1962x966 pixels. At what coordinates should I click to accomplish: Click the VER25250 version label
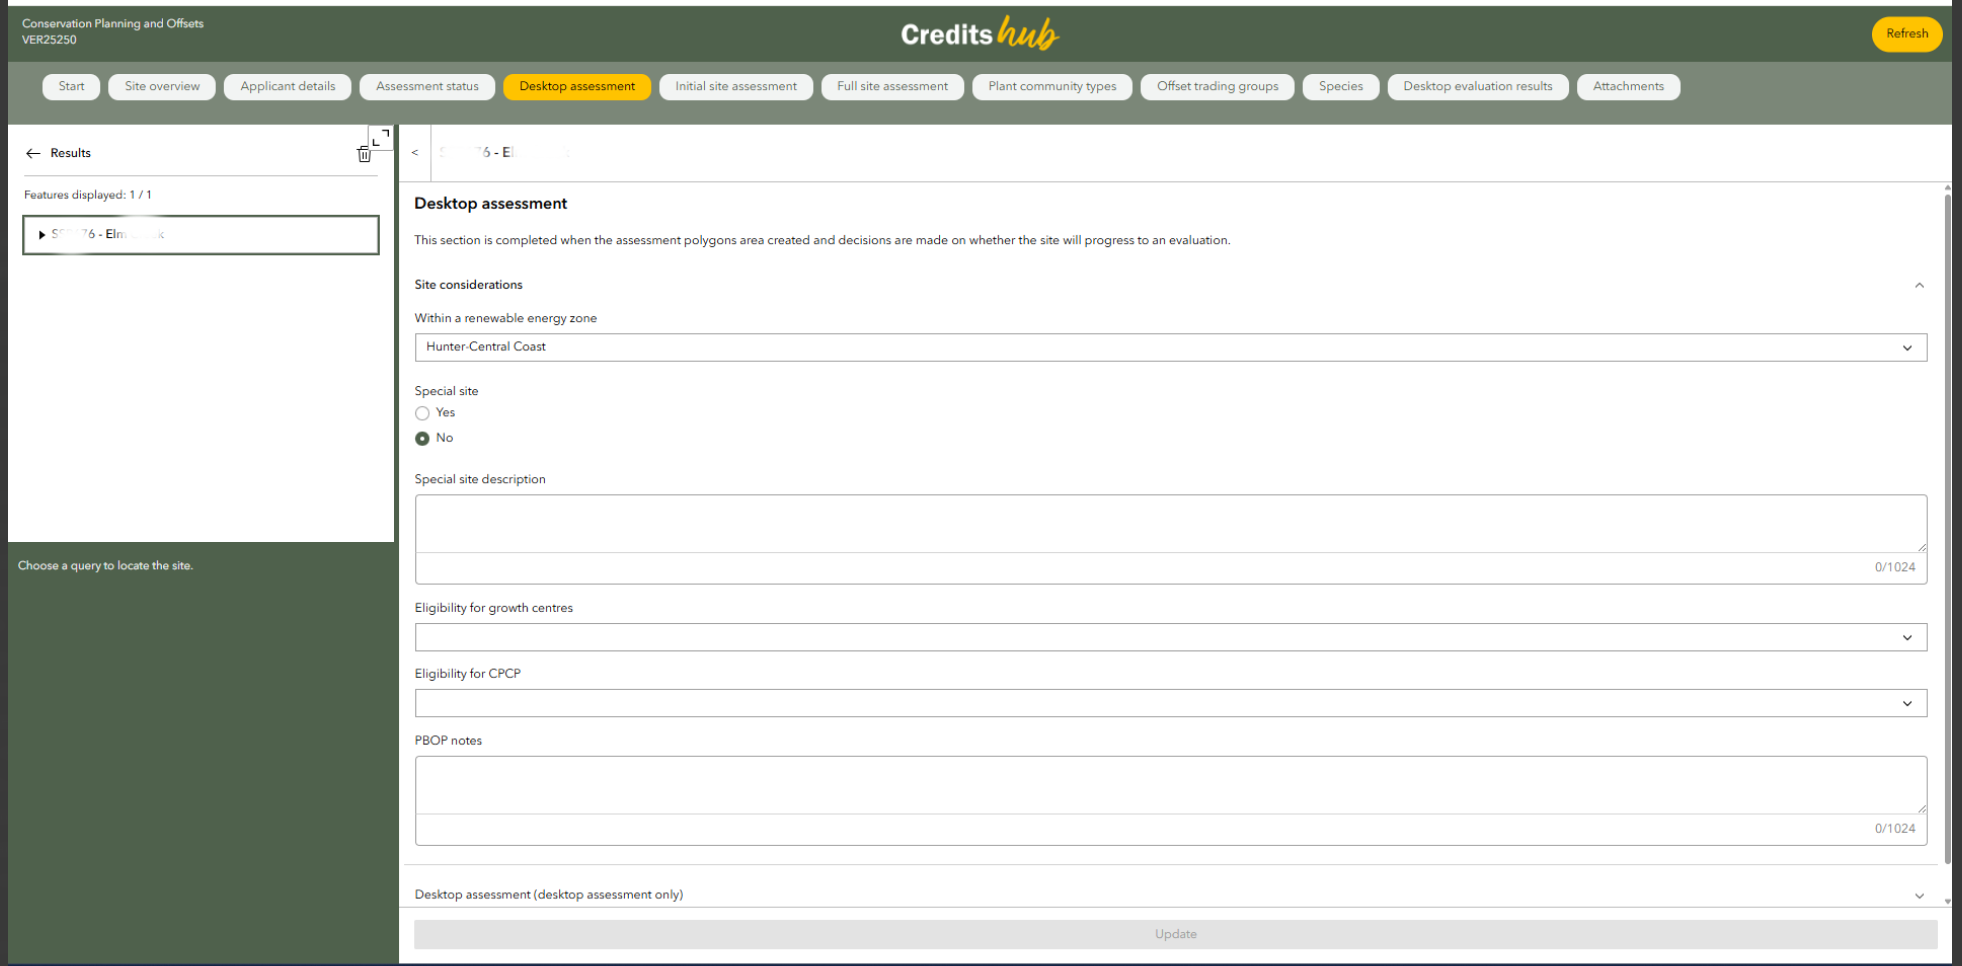pos(49,40)
